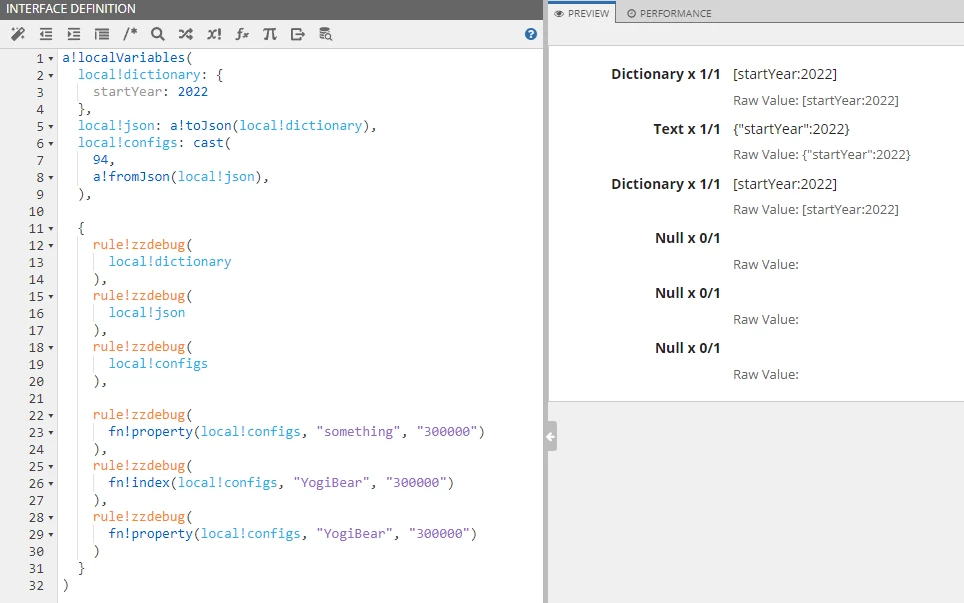964x603 pixels.
Task: Open the fx functions icon
Action: 242,34
